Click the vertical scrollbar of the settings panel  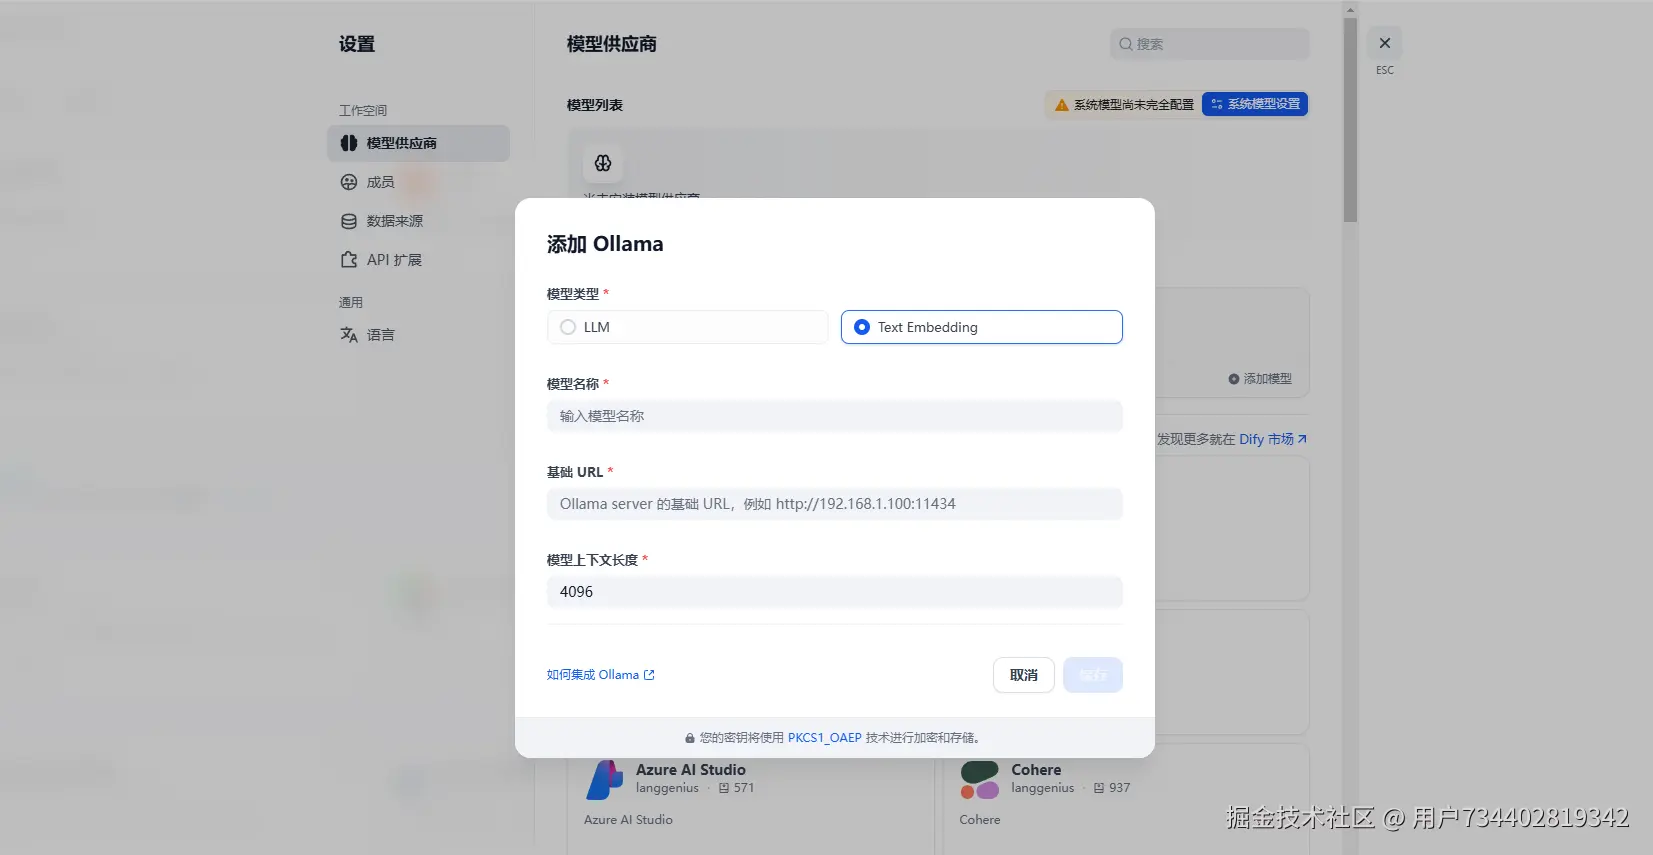click(1350, 120)
